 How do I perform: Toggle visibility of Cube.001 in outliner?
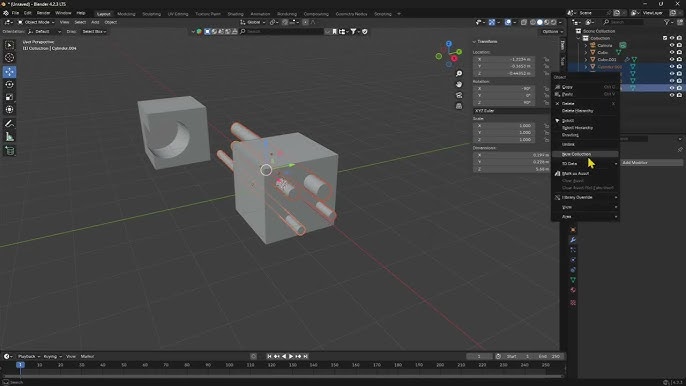coord(672,59)
